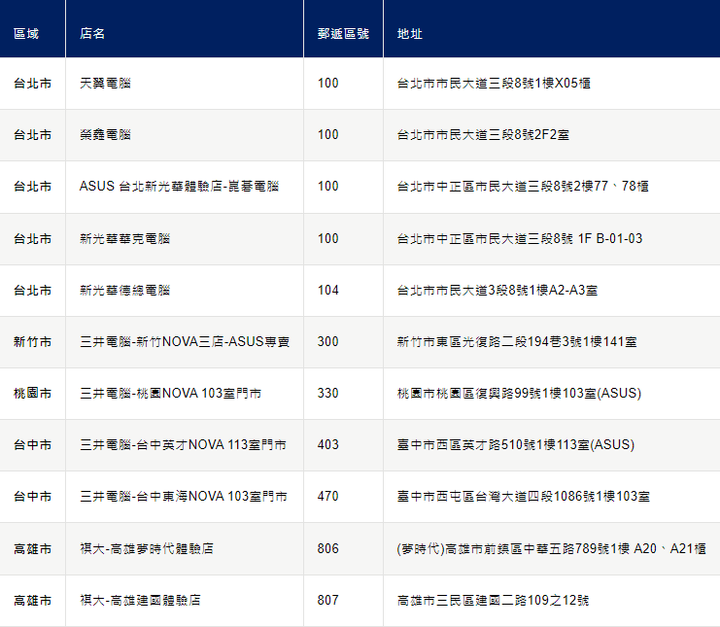Select address 台北市市民大道三段8號2F2室
The image size is (720, 627).
coord(483,135)
